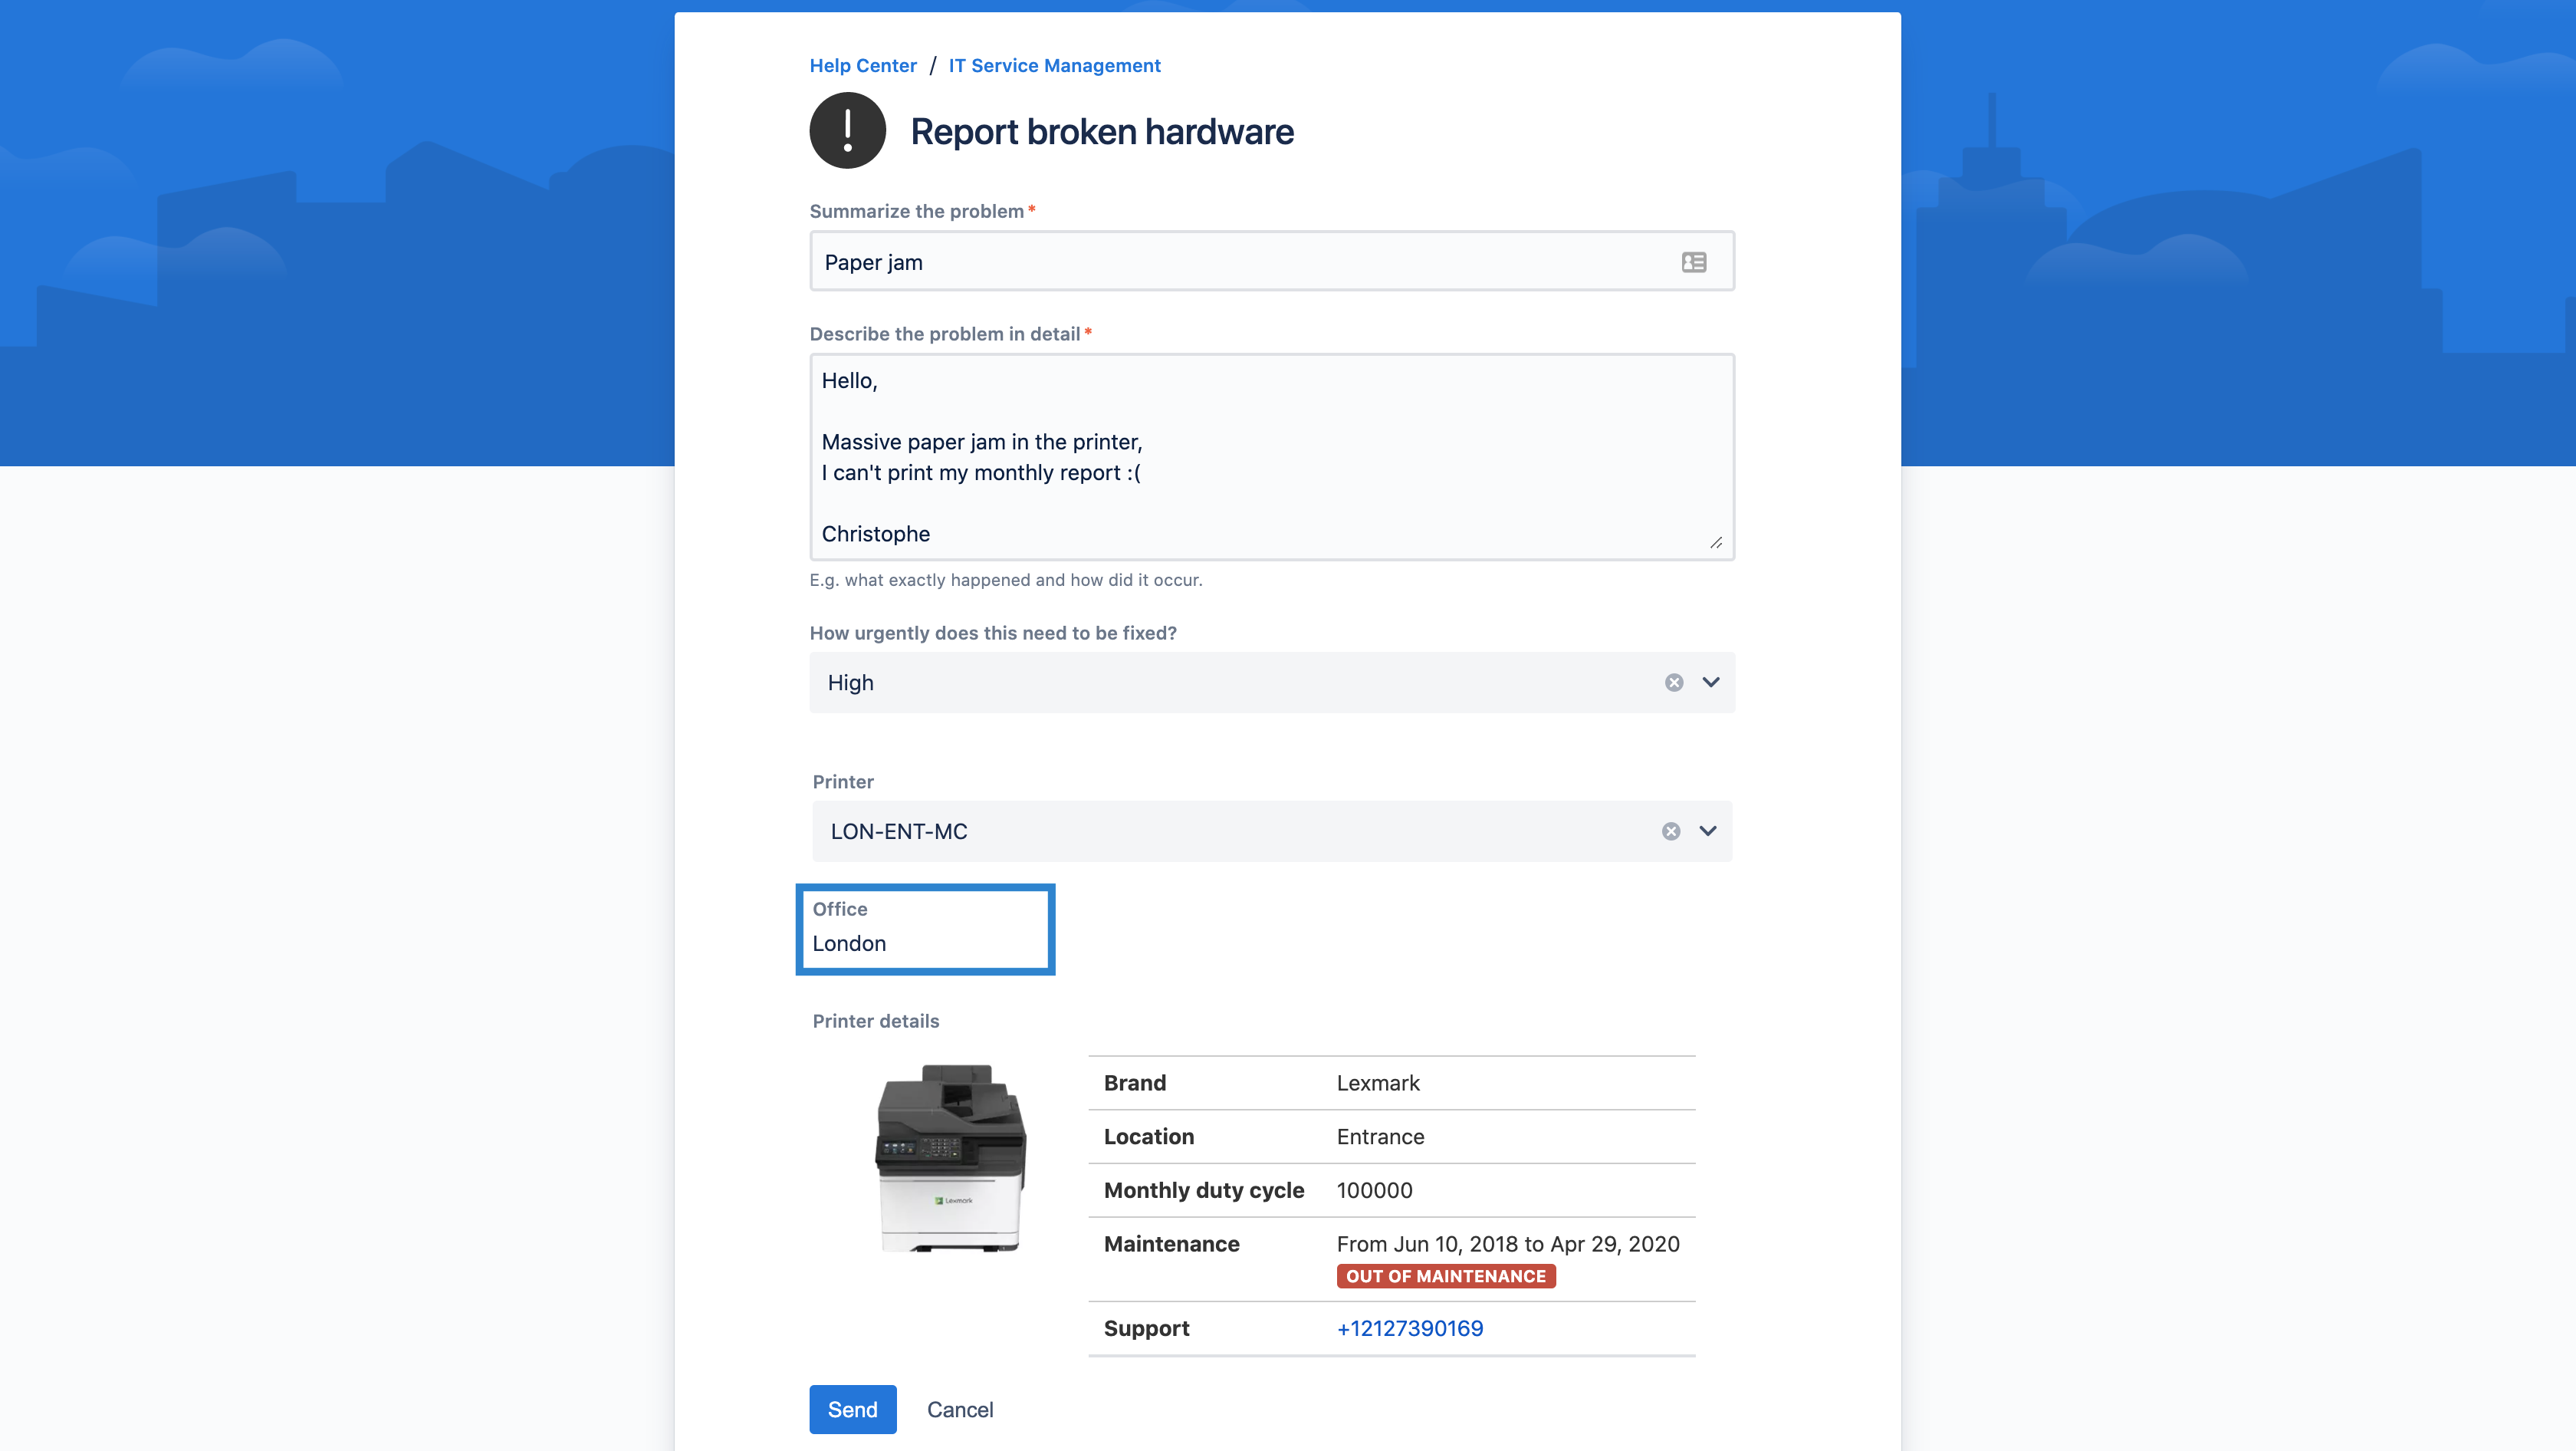2576x1451 pixels.
Task: Click the resize handle of the description textarea
Action: (x=1716, y=544)
